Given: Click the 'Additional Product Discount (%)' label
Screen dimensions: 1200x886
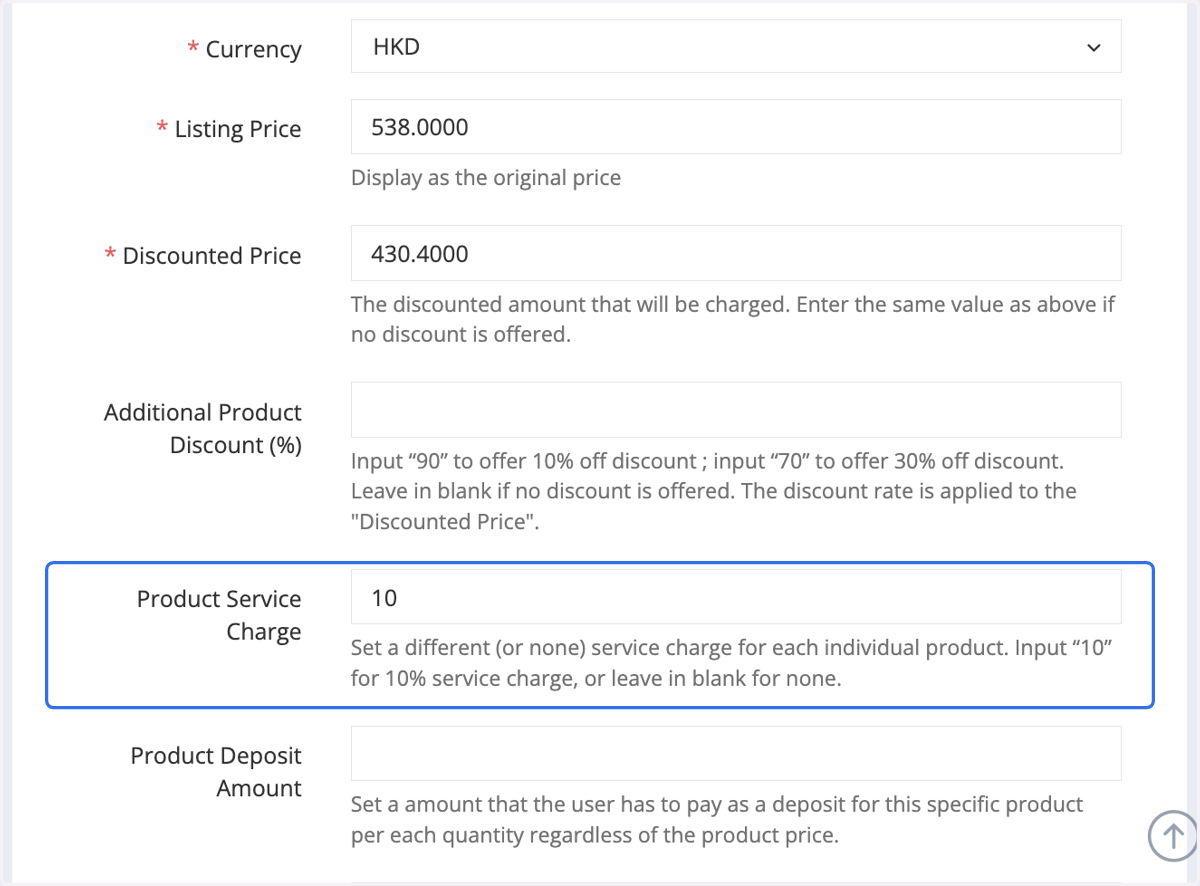Looking at the screenshot, I should coord(203,429).
